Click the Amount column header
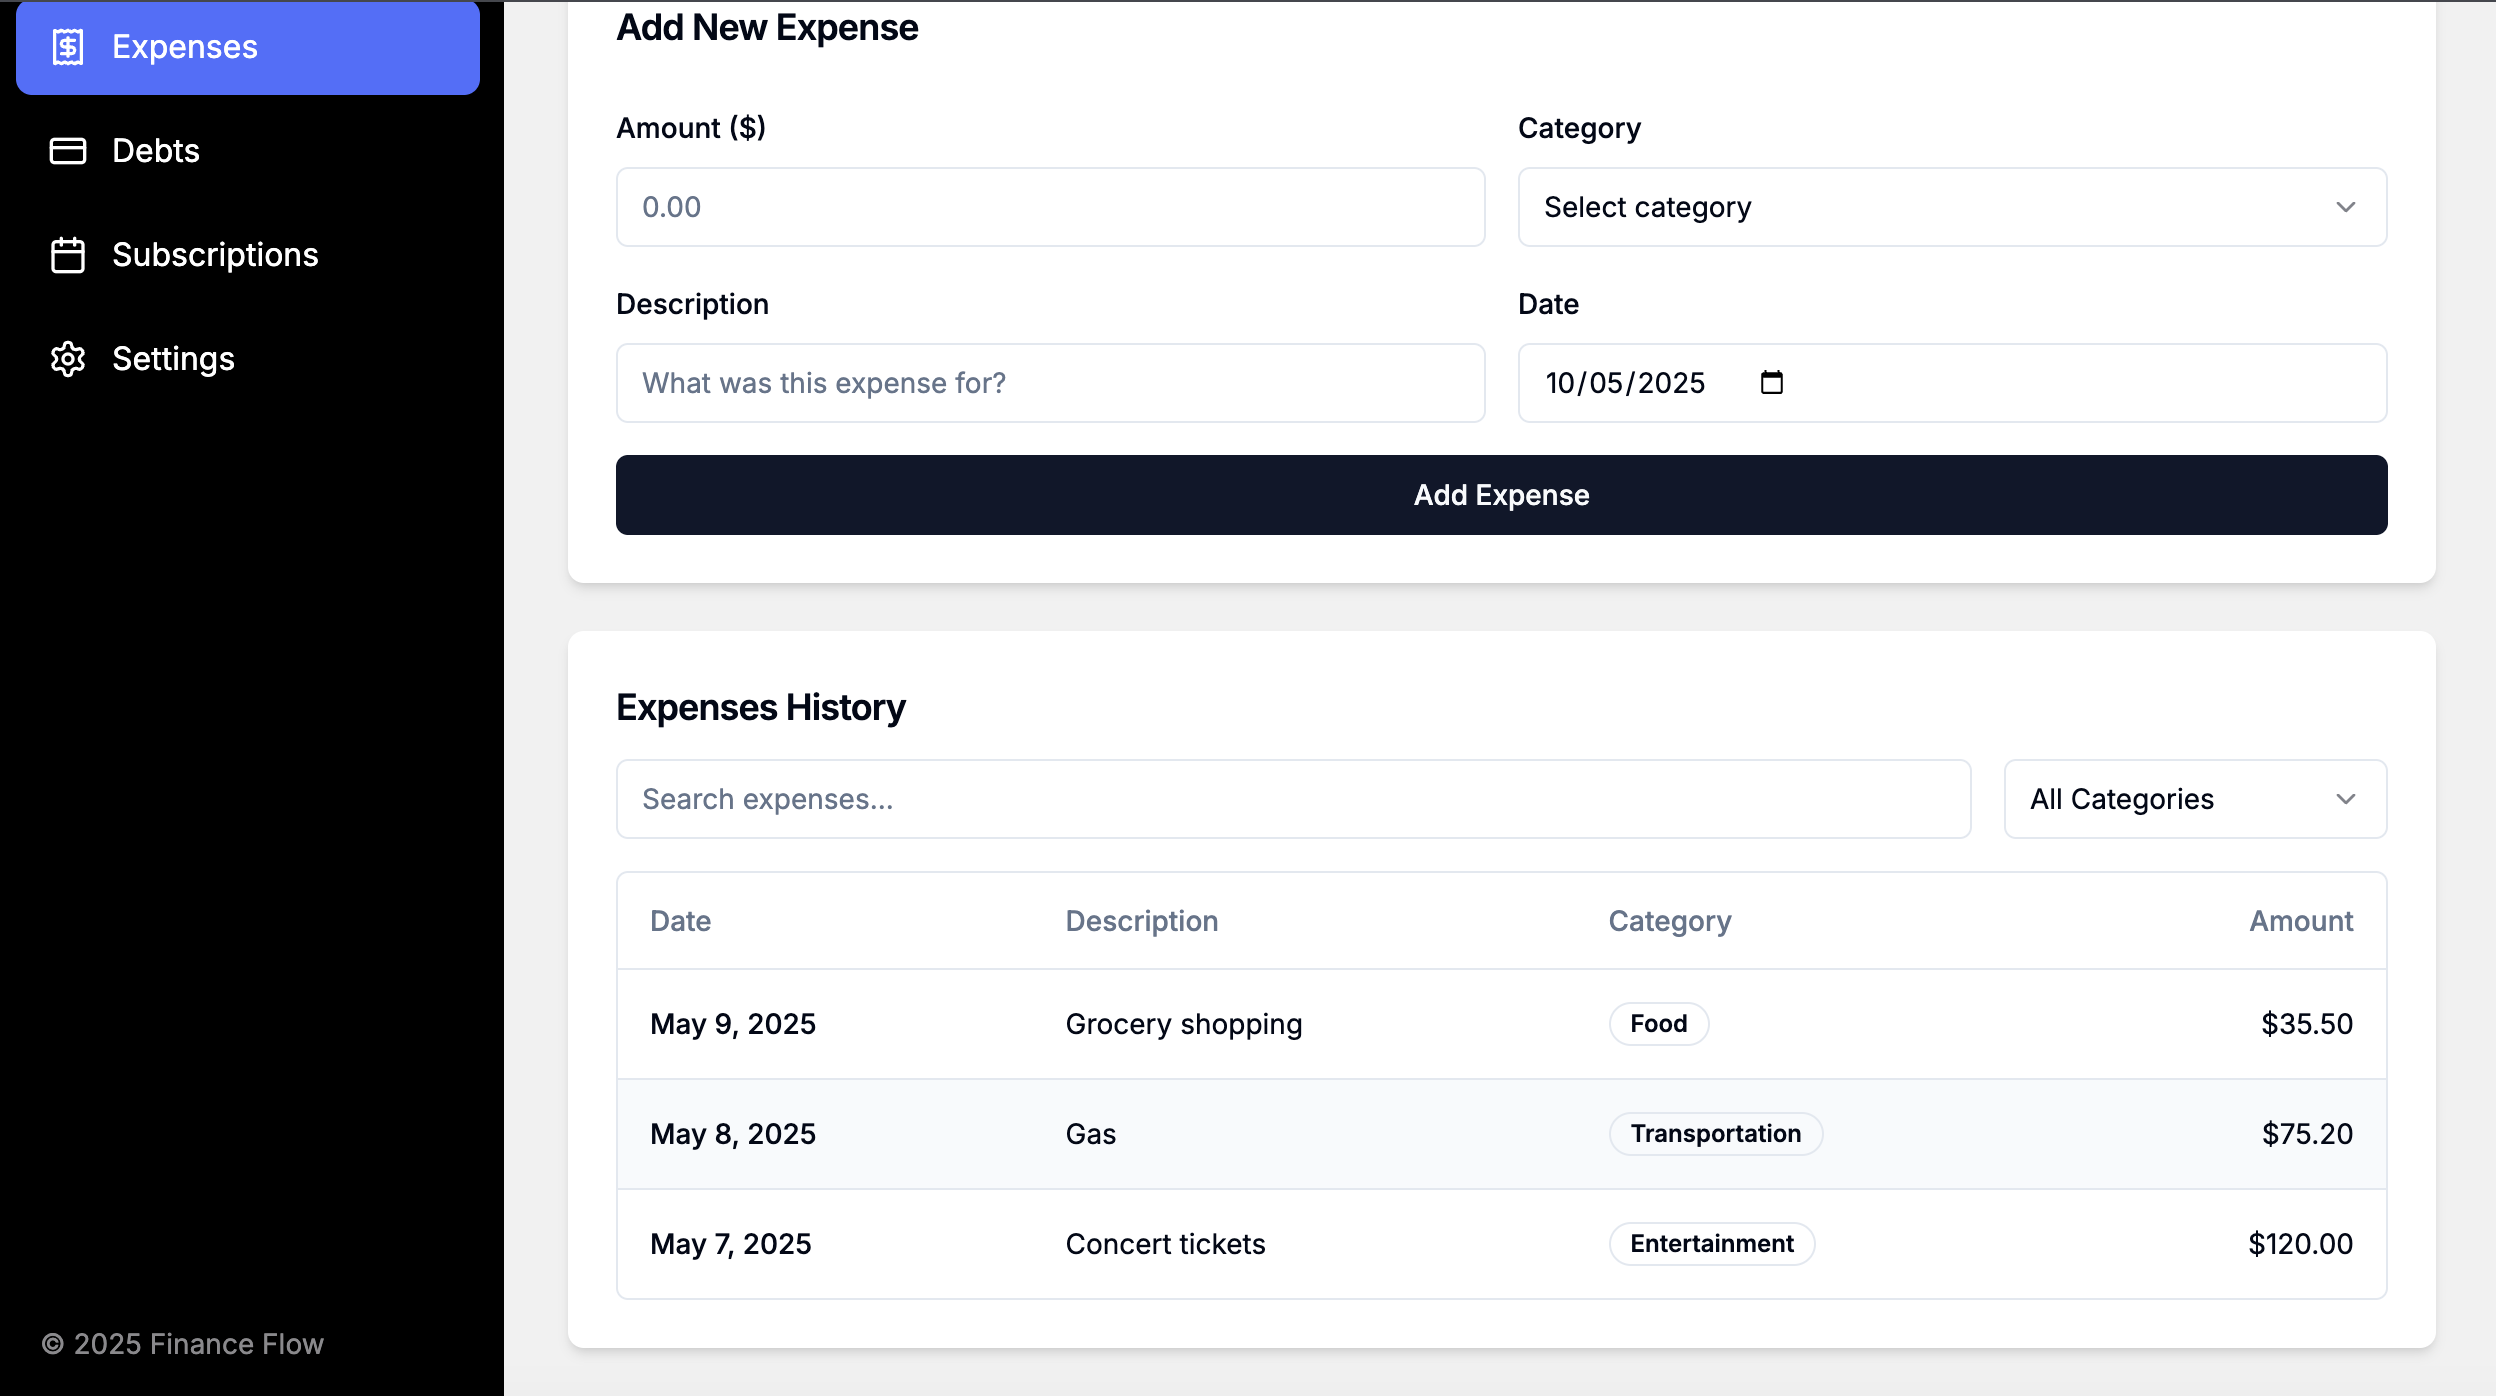This screenshot has height=1396, width=2496. (2300, 921)
